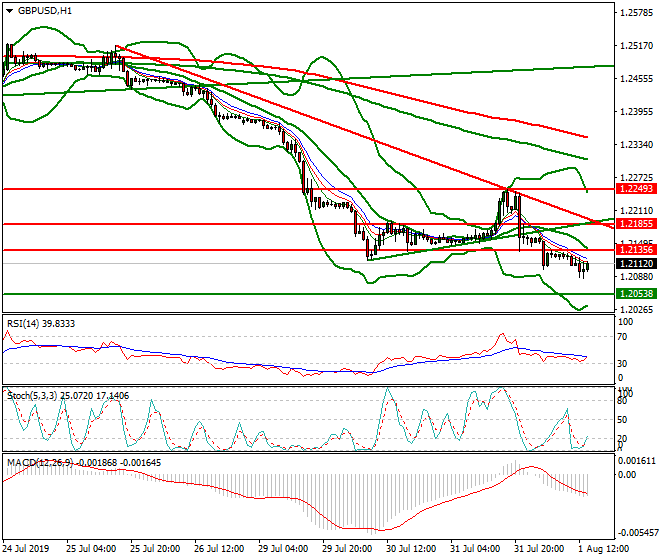
Task: Select the 1.22493 red price level label
Action: (636, 189)
